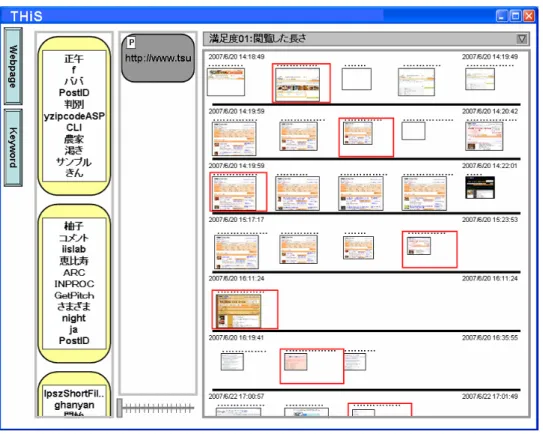Viewport: 543px width, 434px height.
Task: Select keyword iislab
Action: point(74,249)
